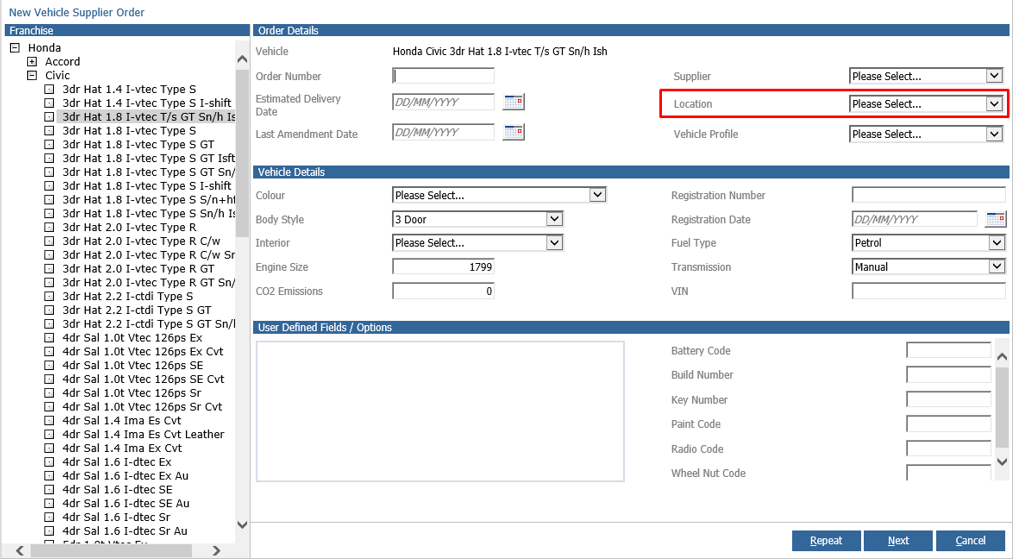
Task: Select 4dr Sal 1.0t Vtec 126ps Ex
Action: tap(132, 337)
